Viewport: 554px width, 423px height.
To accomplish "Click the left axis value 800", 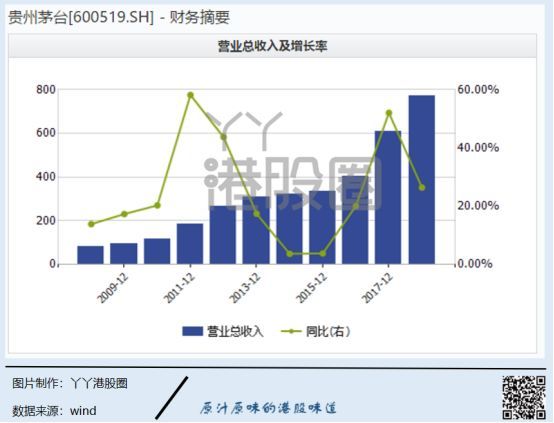I will point(46,89).
